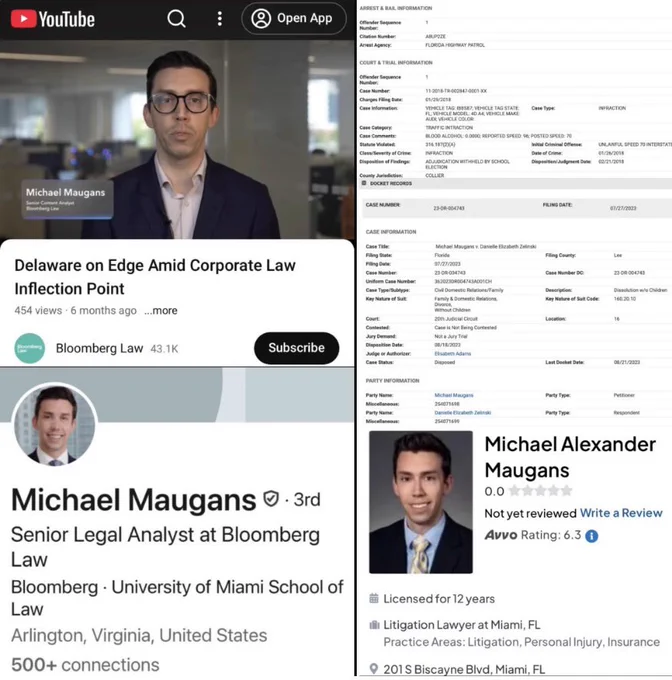Click the Avvo star rating row
This screenshot has height=680, width=672.
tap(540, 491)
